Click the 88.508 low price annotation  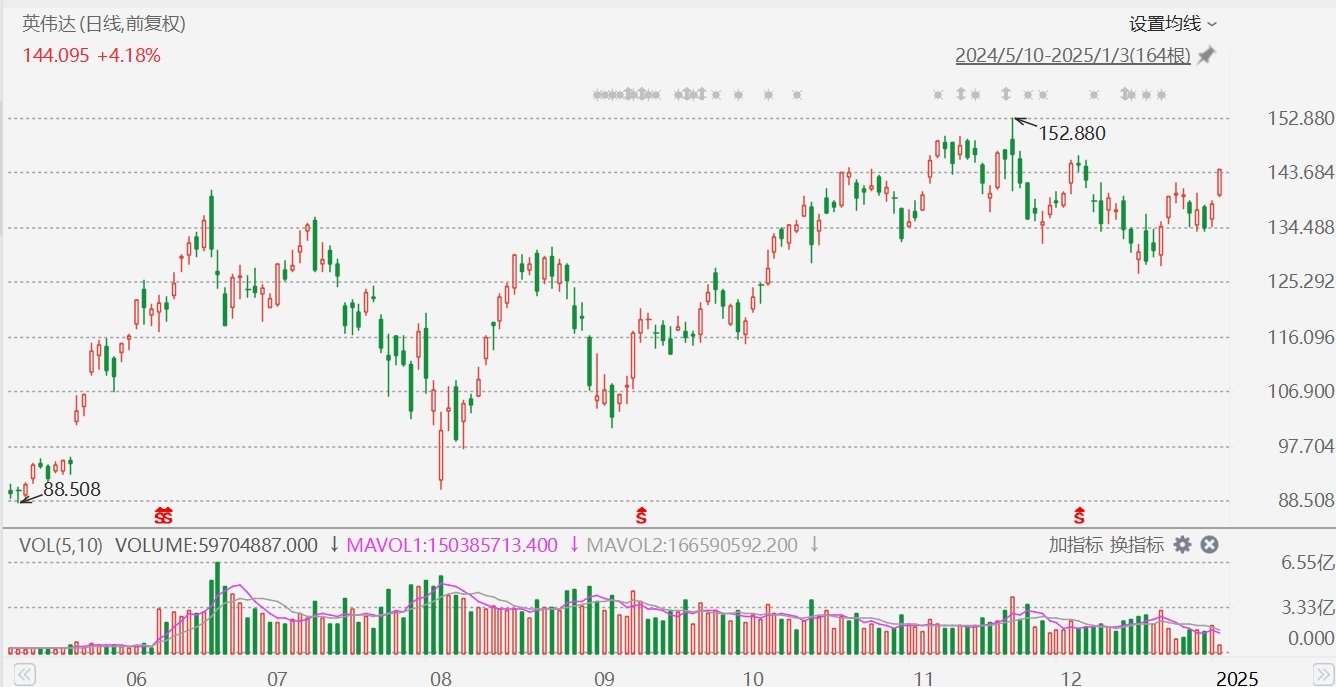click(71, 489)
